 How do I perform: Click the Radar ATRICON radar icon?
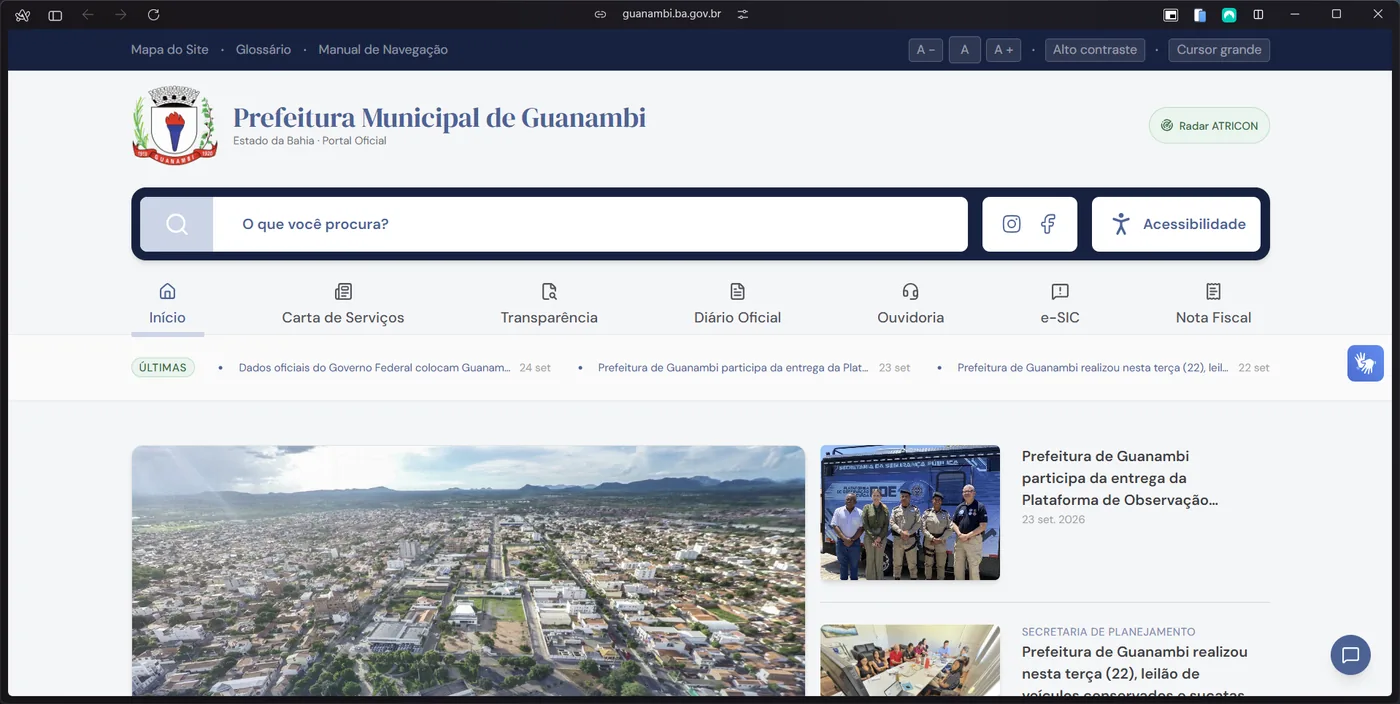tap(1167, 126)
